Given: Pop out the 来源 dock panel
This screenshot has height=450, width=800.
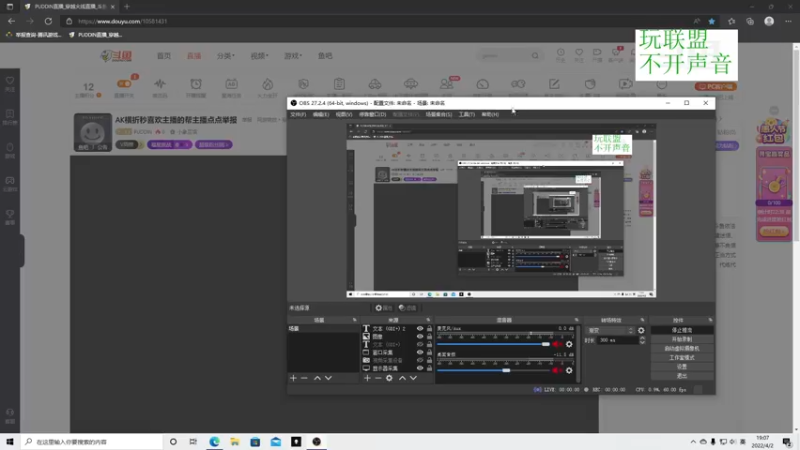Looking at the screenshot, I should [x=429, y=320].
